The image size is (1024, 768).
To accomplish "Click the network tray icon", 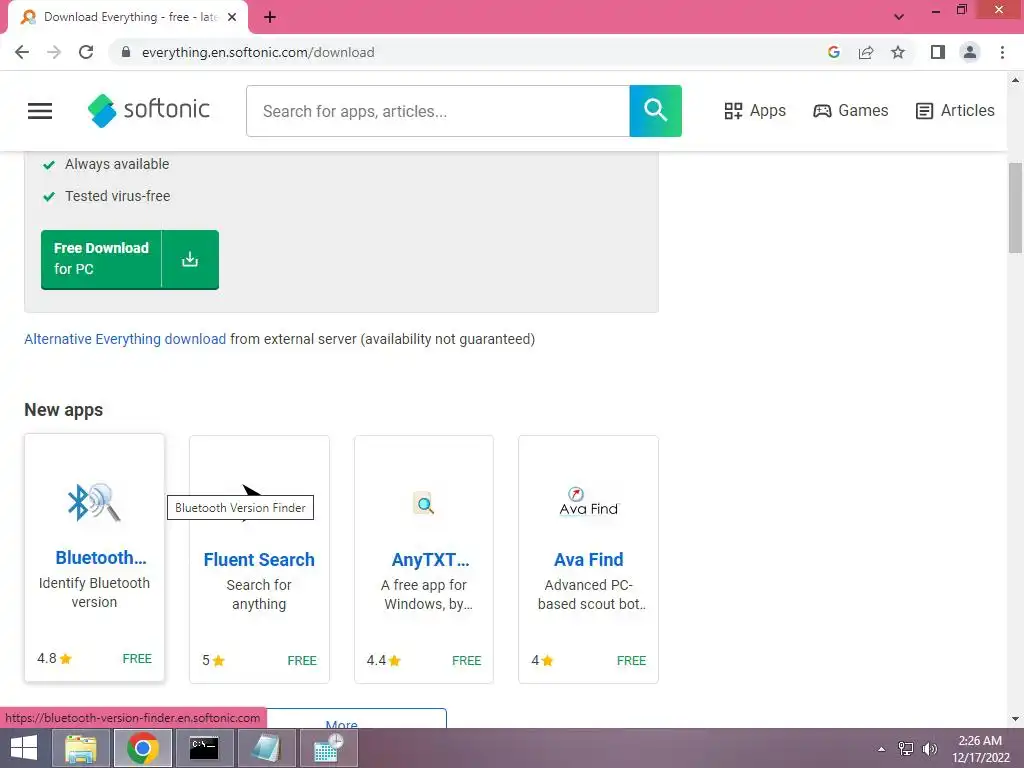I will (906, 749).
